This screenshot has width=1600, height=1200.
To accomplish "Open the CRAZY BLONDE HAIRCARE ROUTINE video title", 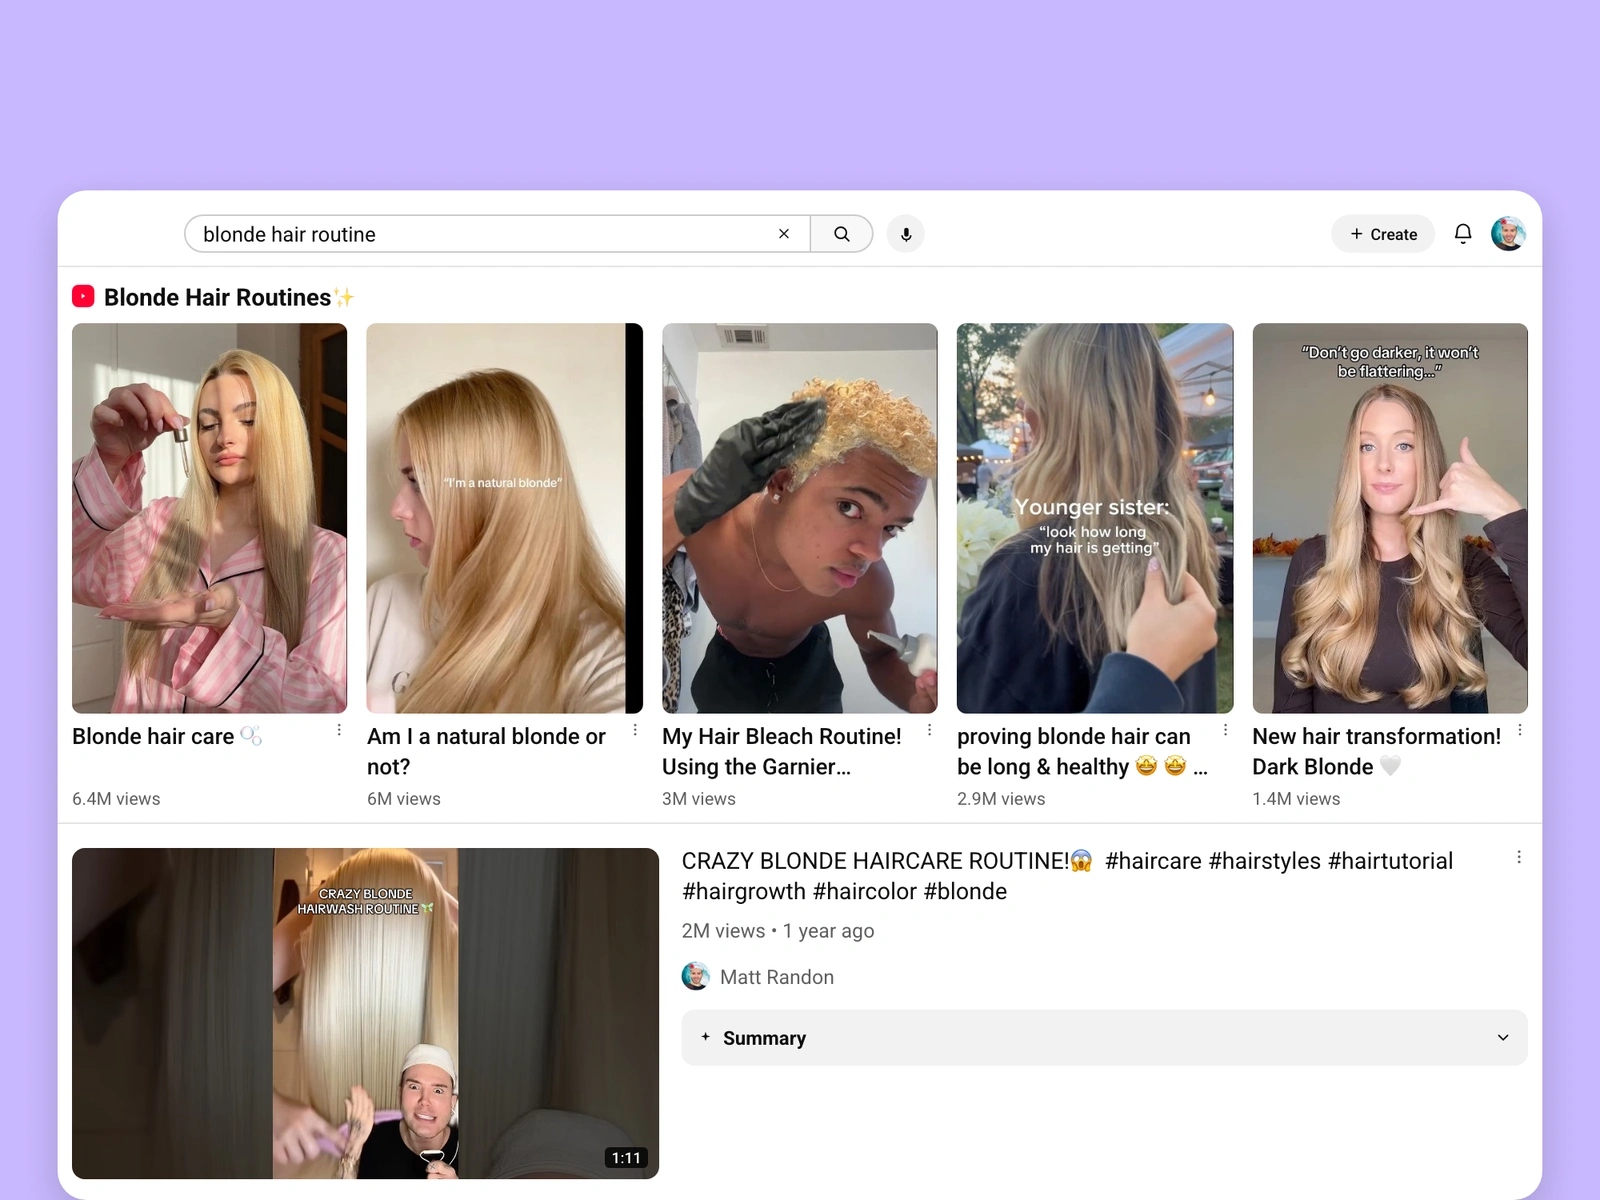I will click(1067, 876).
